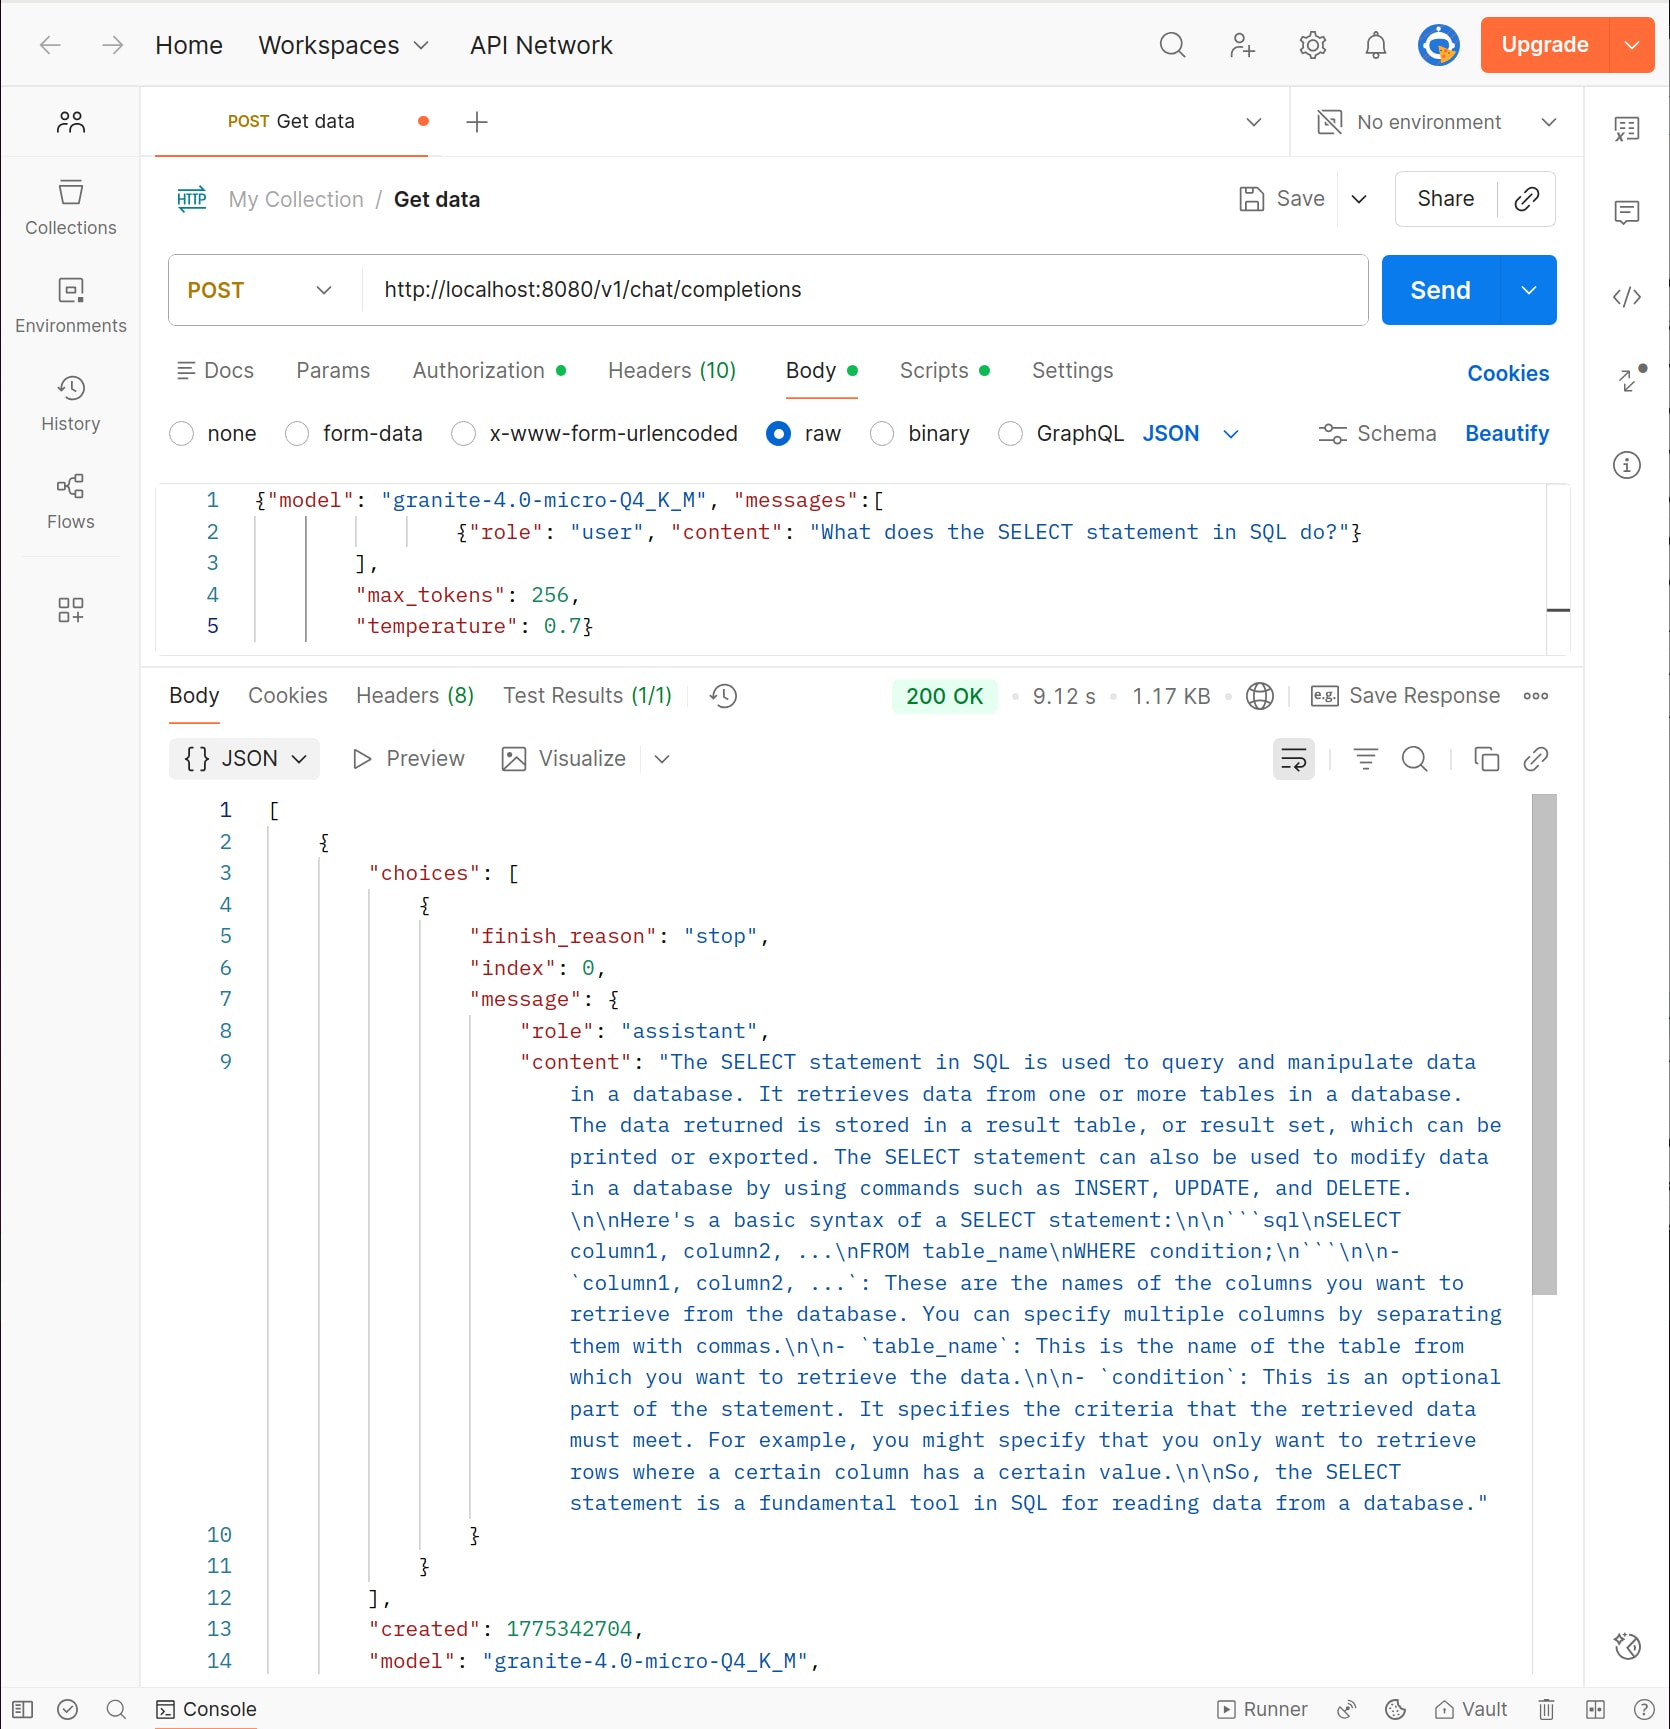1670x1729 pixels.
Task: Send the request
Action: [1440, 290]
